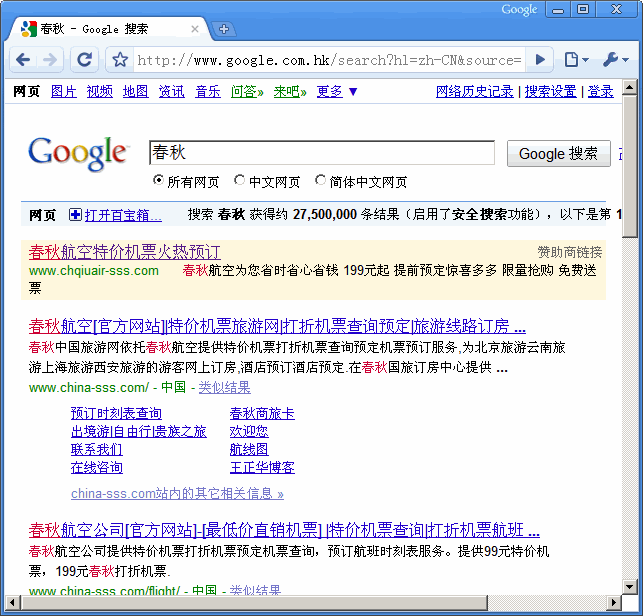The width and height of the screenshot is (643, 616).
Task: Expand the 打开百宝箱 plus icon
Action: pos(75,214)
